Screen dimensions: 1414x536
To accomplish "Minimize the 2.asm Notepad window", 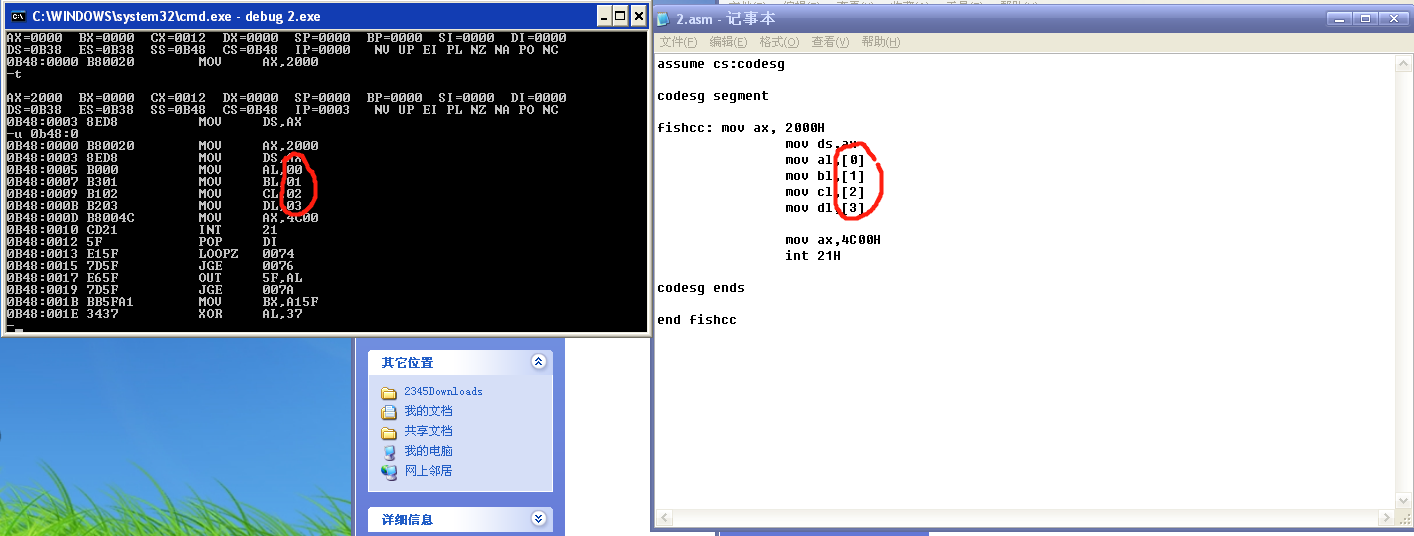I will coord(1341,18).
